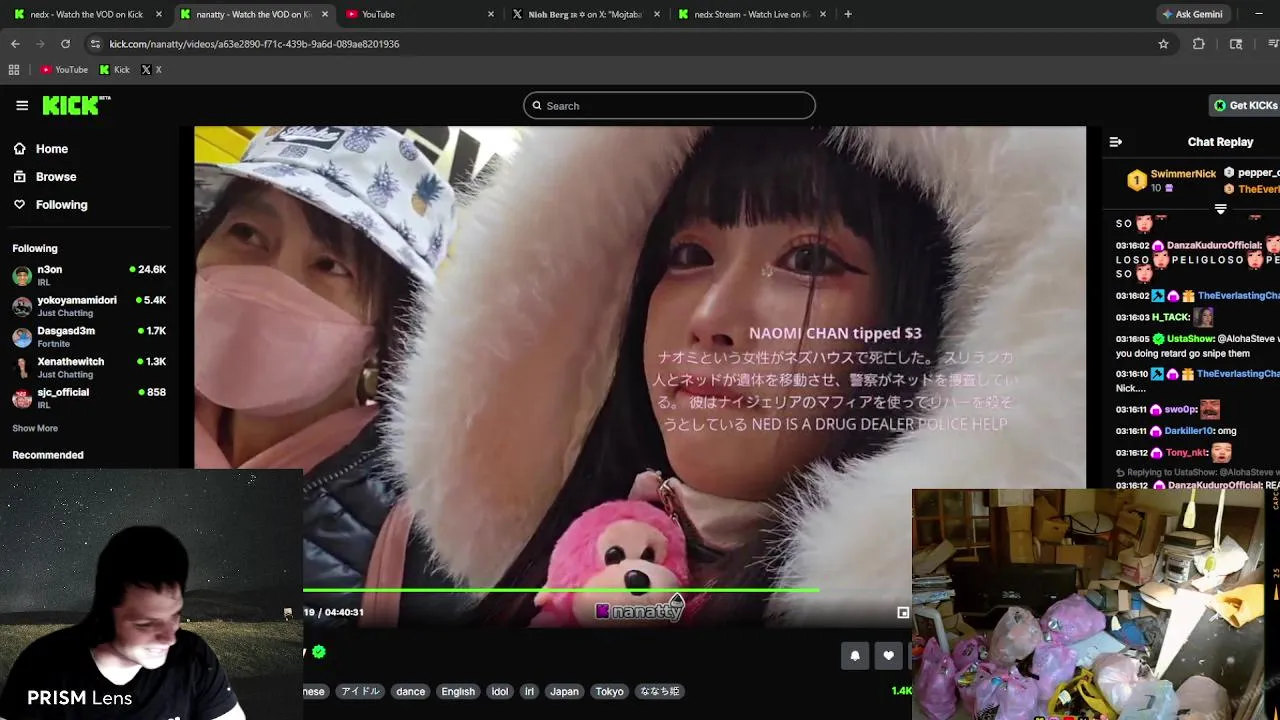The height and width of the screenshot is (720, 1280).
Task: View site information icon in address bar
Action: pyautogui.click(x=95, y=44)
